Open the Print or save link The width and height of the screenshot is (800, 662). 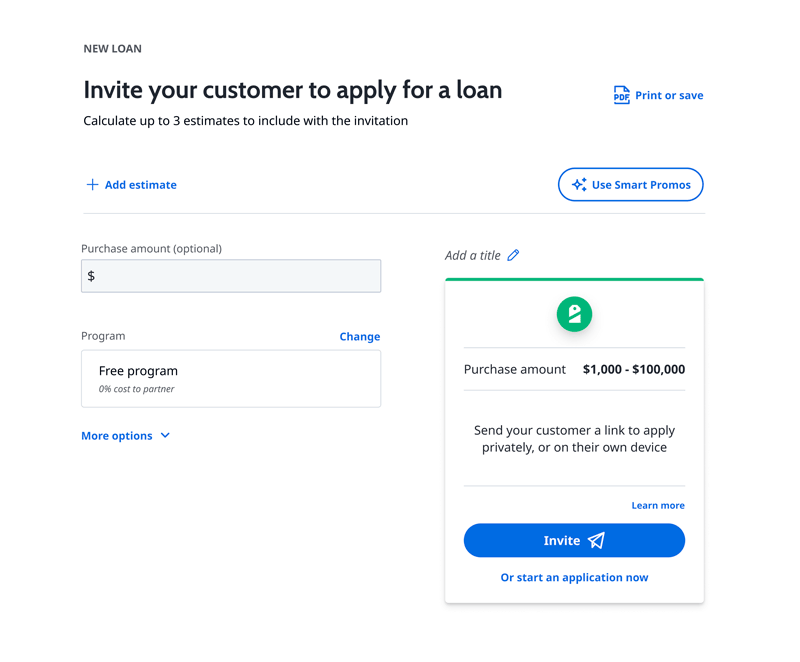click(x=669, y=96)
